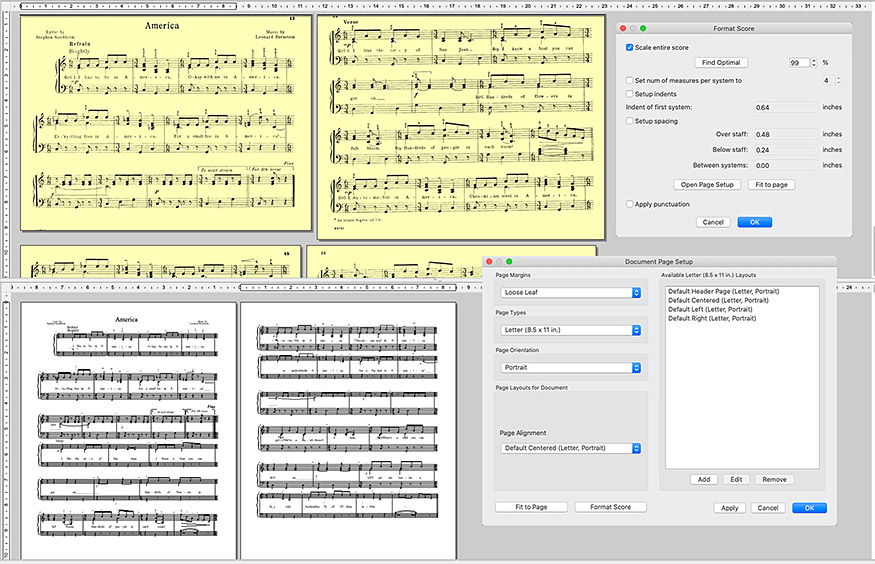
Task: Select the first white score page thumbnail
Action: 128,430
